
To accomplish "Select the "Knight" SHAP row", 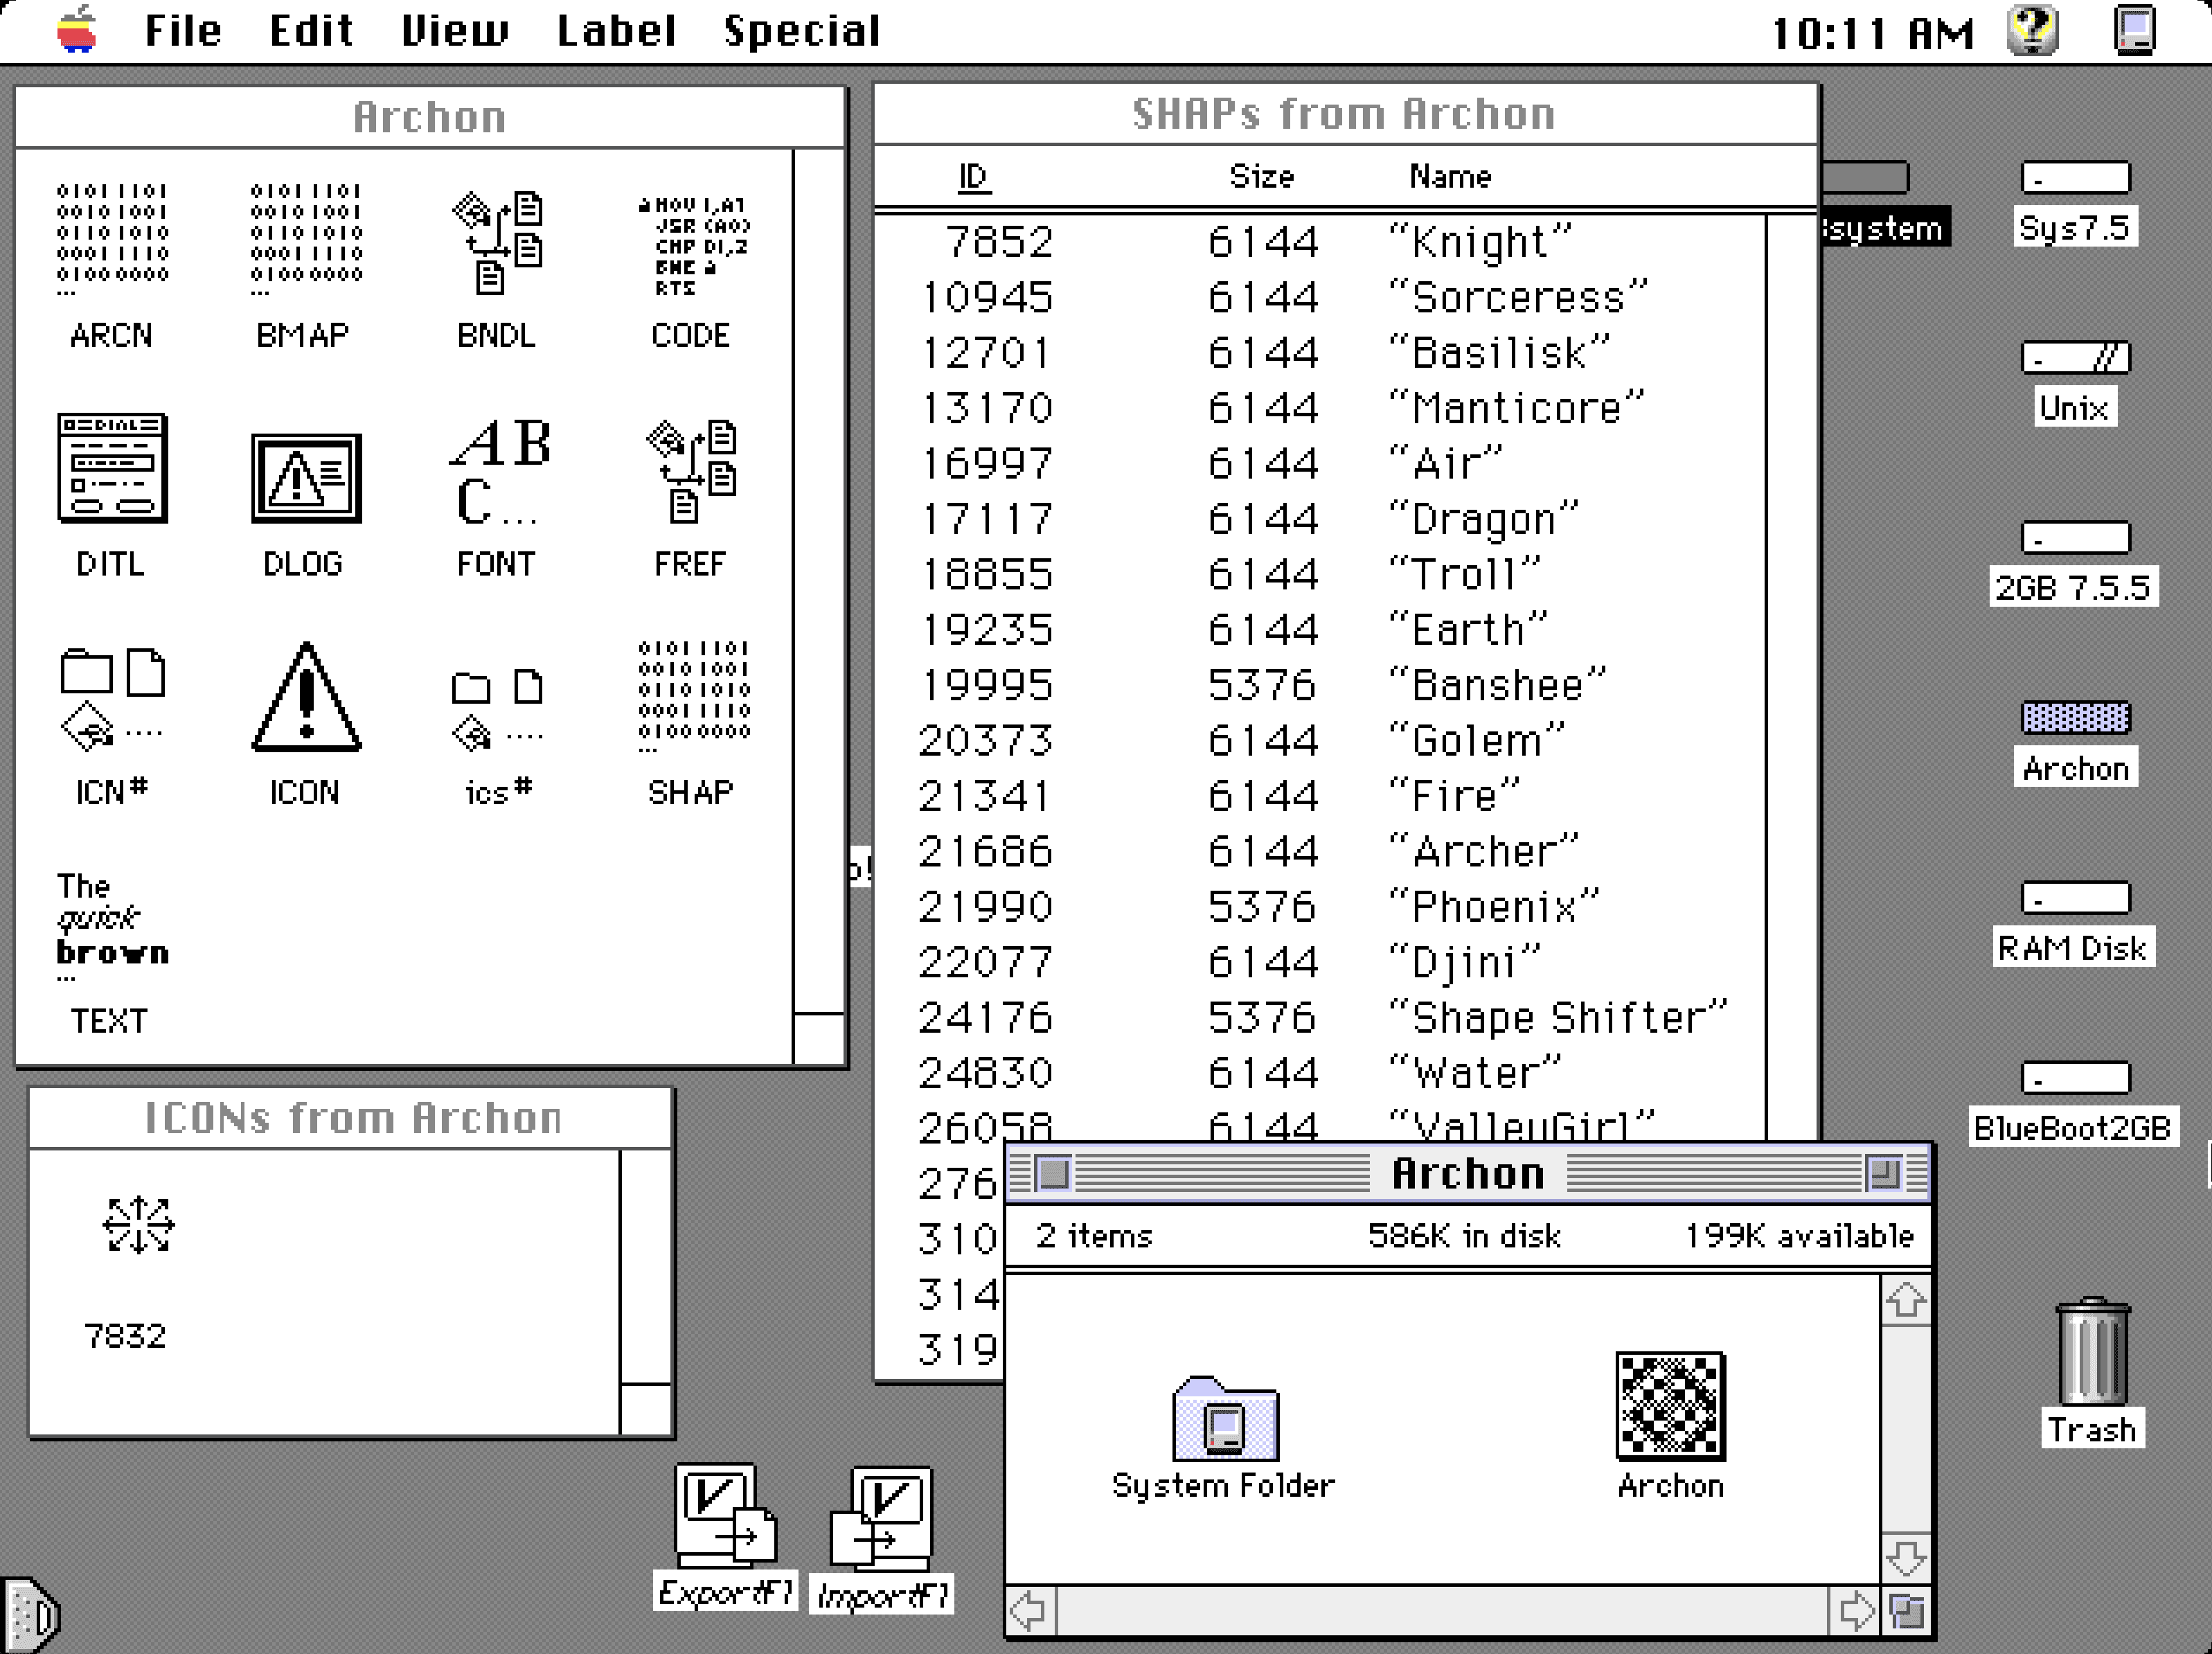I will click(x=1320, y=242).
